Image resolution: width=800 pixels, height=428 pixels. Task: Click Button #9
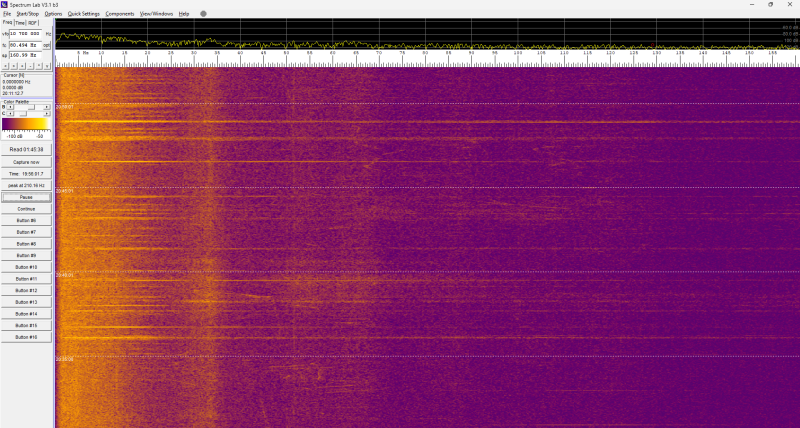[x=26, y=256]
